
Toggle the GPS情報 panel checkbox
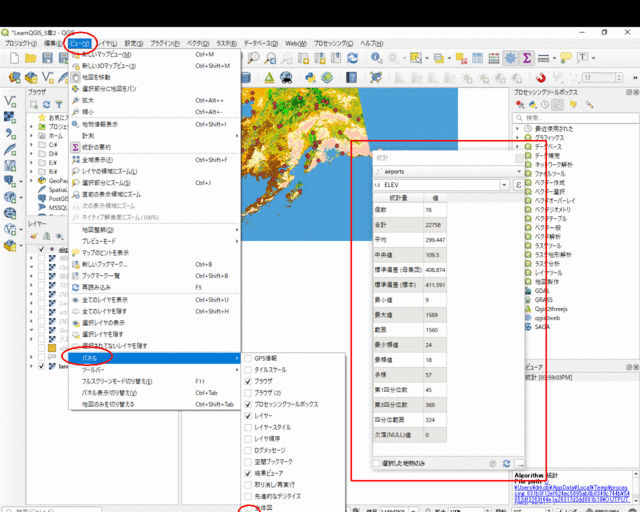tap(248, 358)
